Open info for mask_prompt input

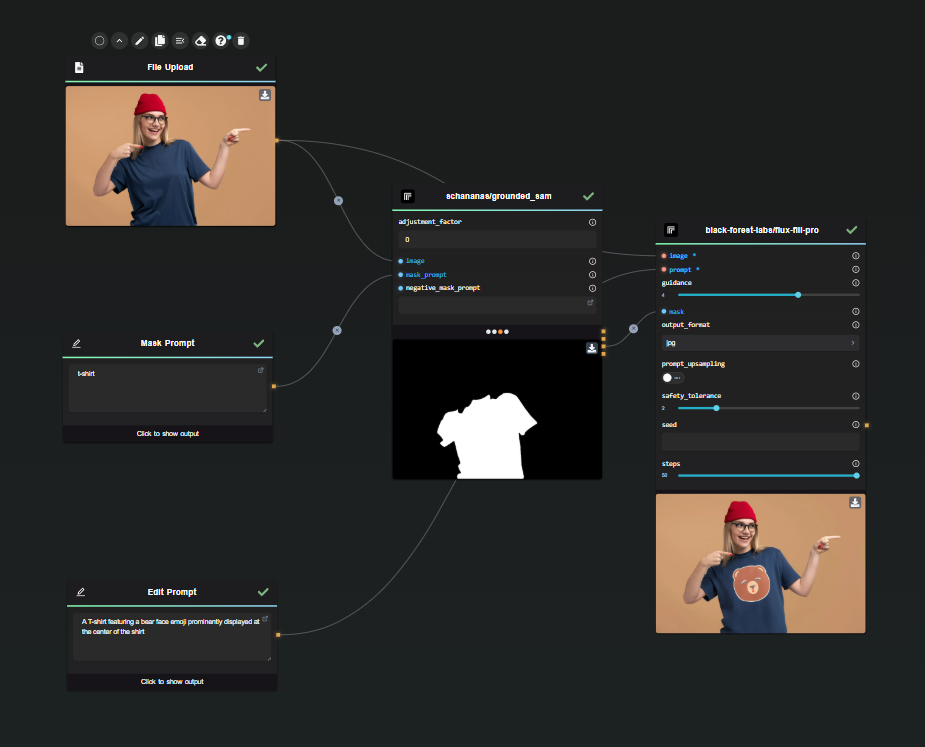coord(592,275)
